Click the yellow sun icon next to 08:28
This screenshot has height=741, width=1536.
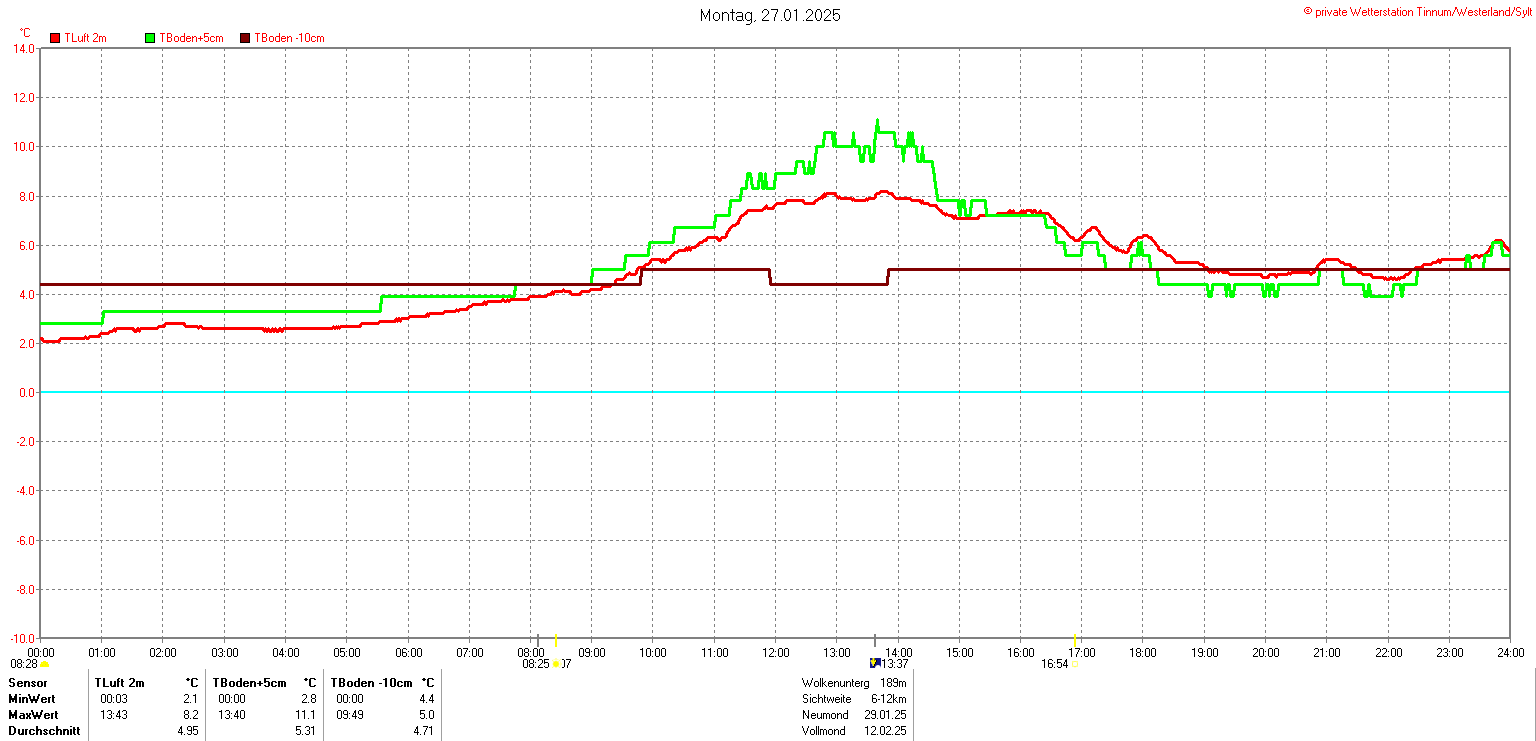44,664
